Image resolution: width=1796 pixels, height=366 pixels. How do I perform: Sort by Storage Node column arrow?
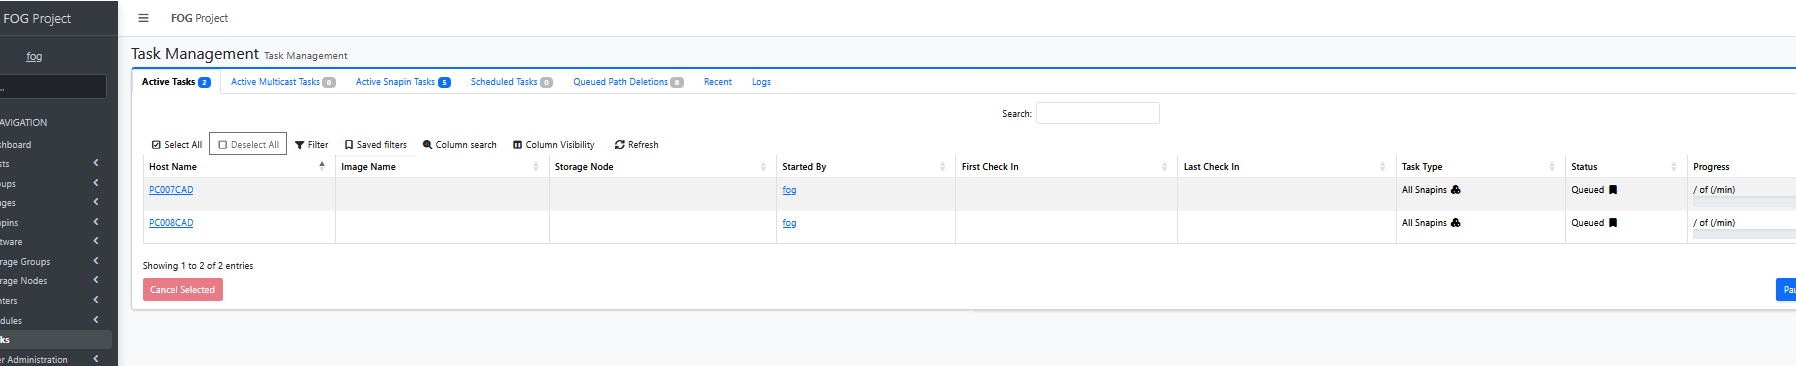[x=763, y=166]
